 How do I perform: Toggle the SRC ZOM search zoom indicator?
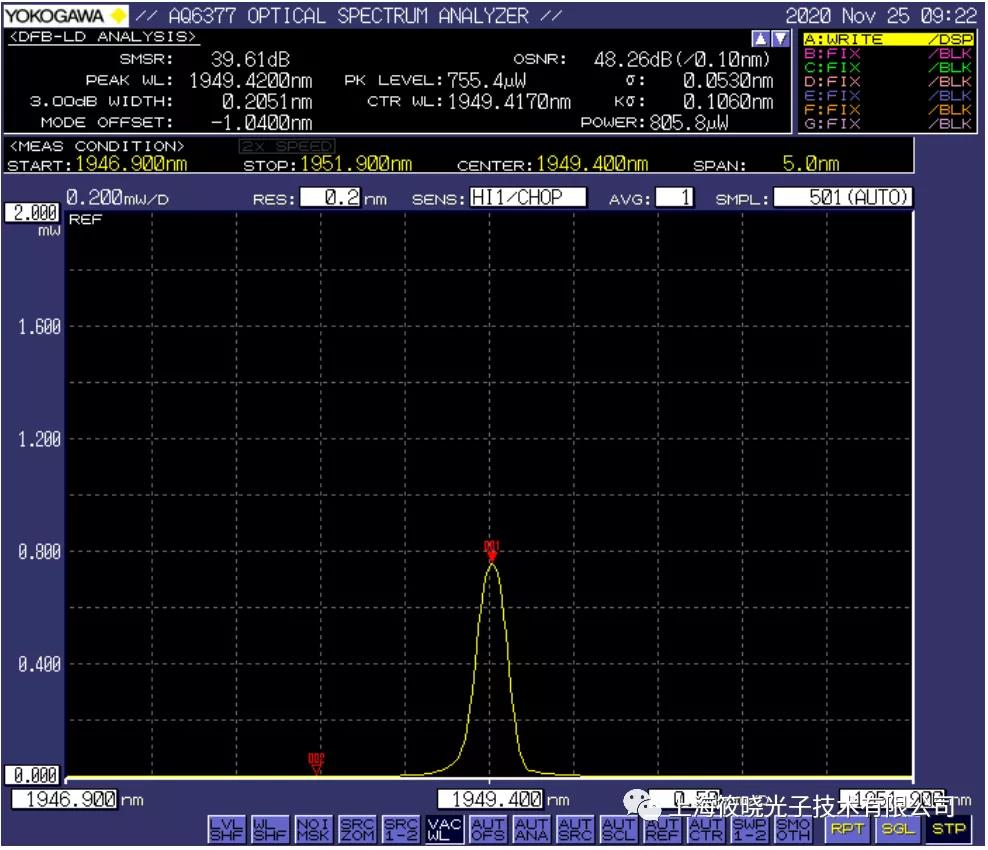pos(357,829)
